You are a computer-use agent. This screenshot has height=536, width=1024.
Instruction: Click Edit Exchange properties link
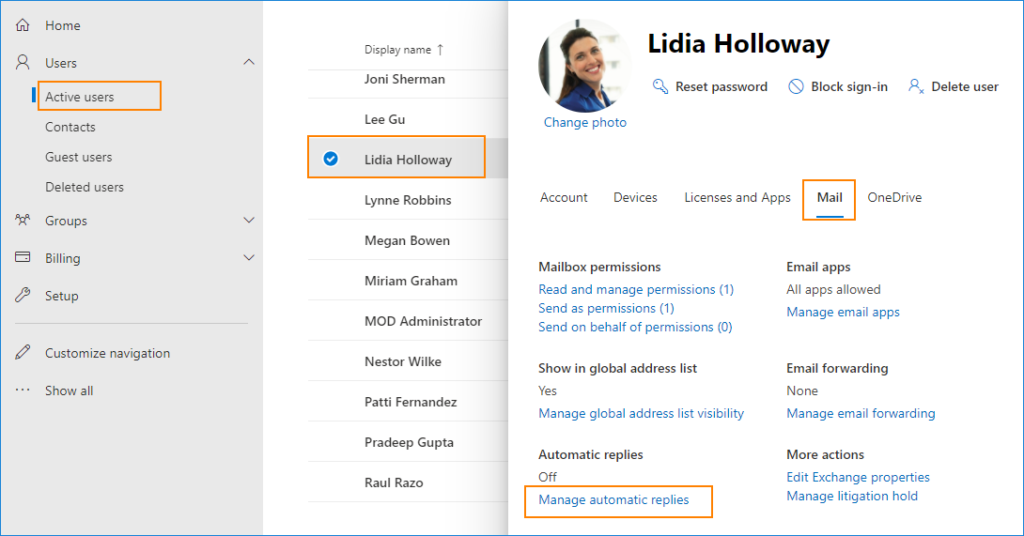[x=857, y=477]
